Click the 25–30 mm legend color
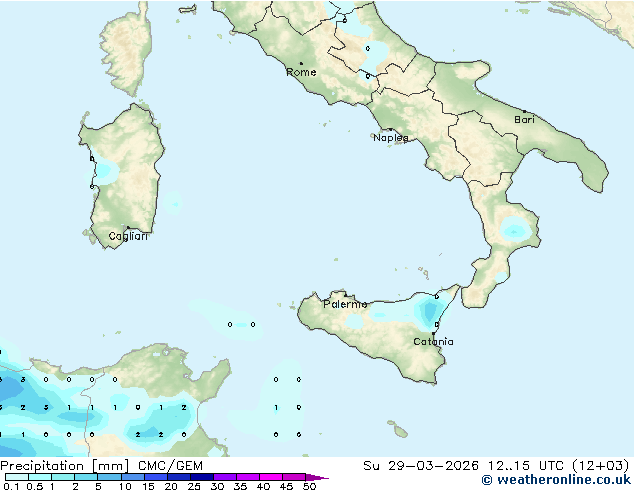 click(x=201, y=477)
